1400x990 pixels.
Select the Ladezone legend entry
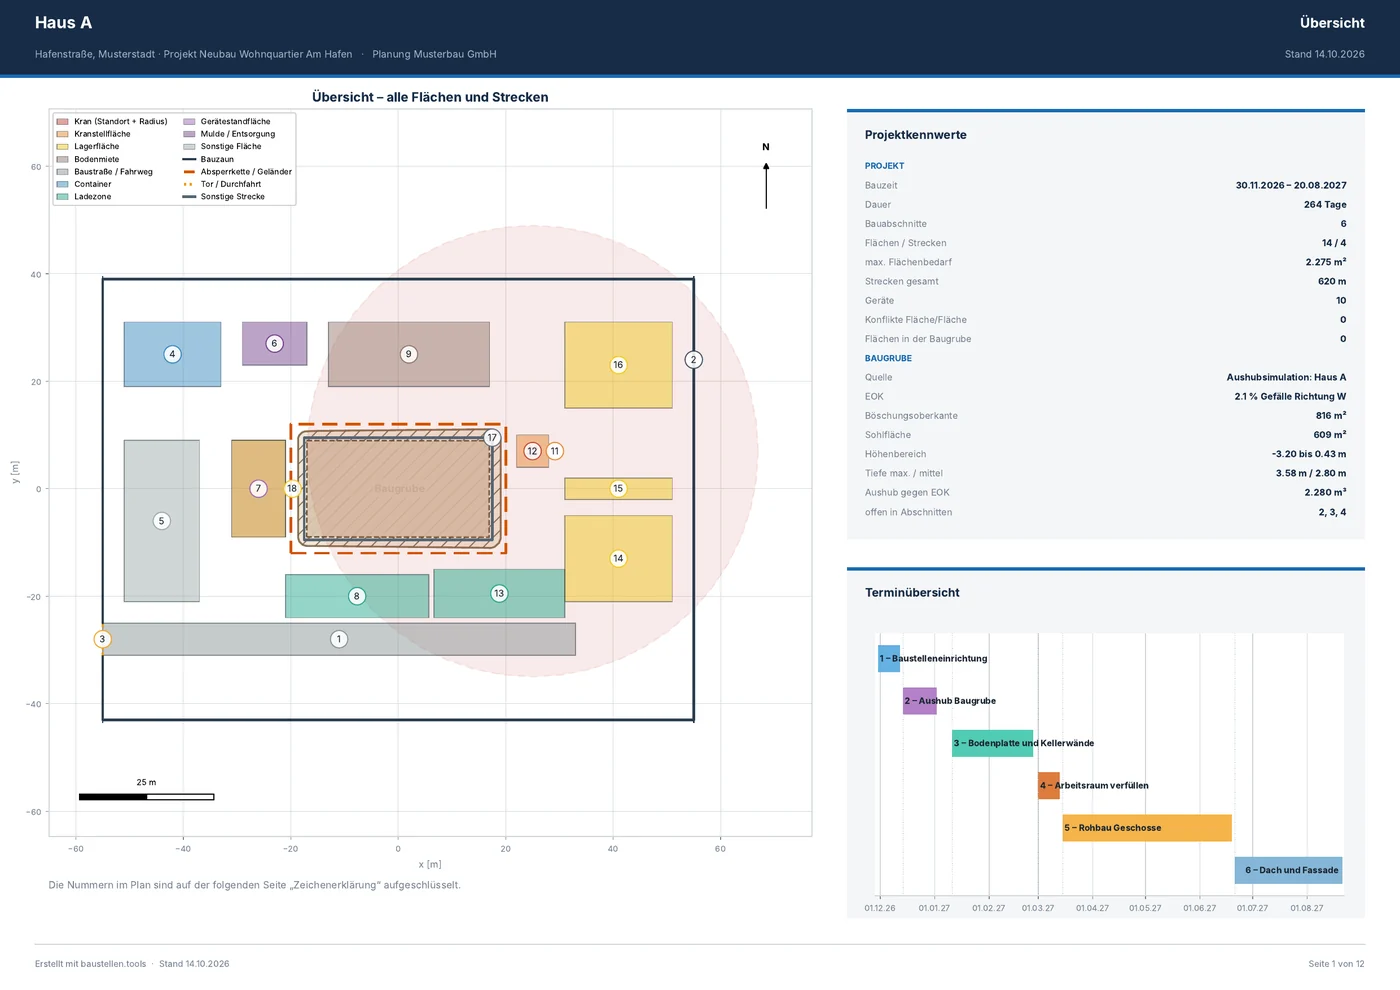[84, 197]
